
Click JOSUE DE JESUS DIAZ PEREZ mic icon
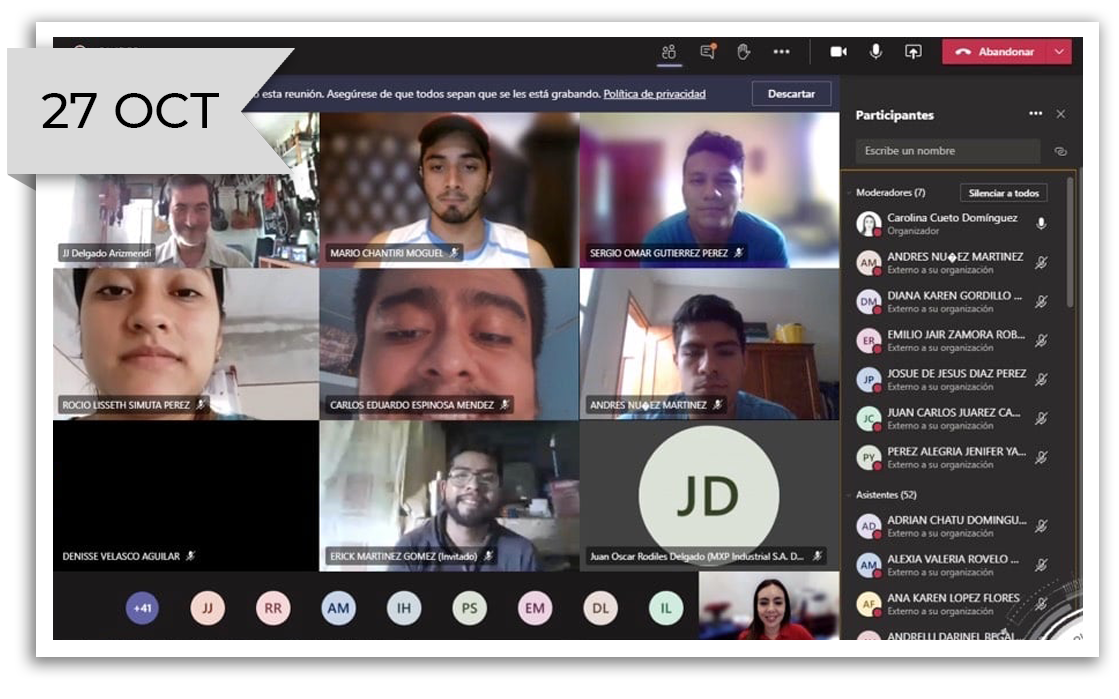1041,379
